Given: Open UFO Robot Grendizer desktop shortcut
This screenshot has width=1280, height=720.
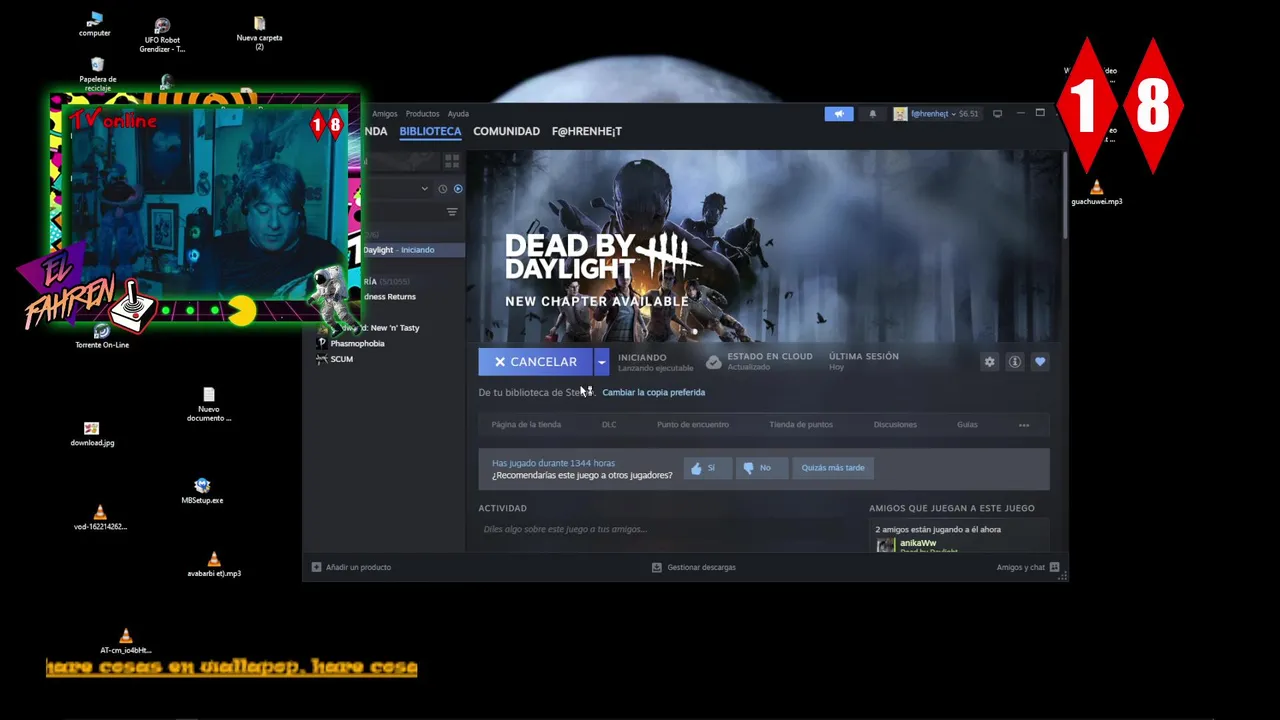Looking at the screenshot, I should coord(162,35).
